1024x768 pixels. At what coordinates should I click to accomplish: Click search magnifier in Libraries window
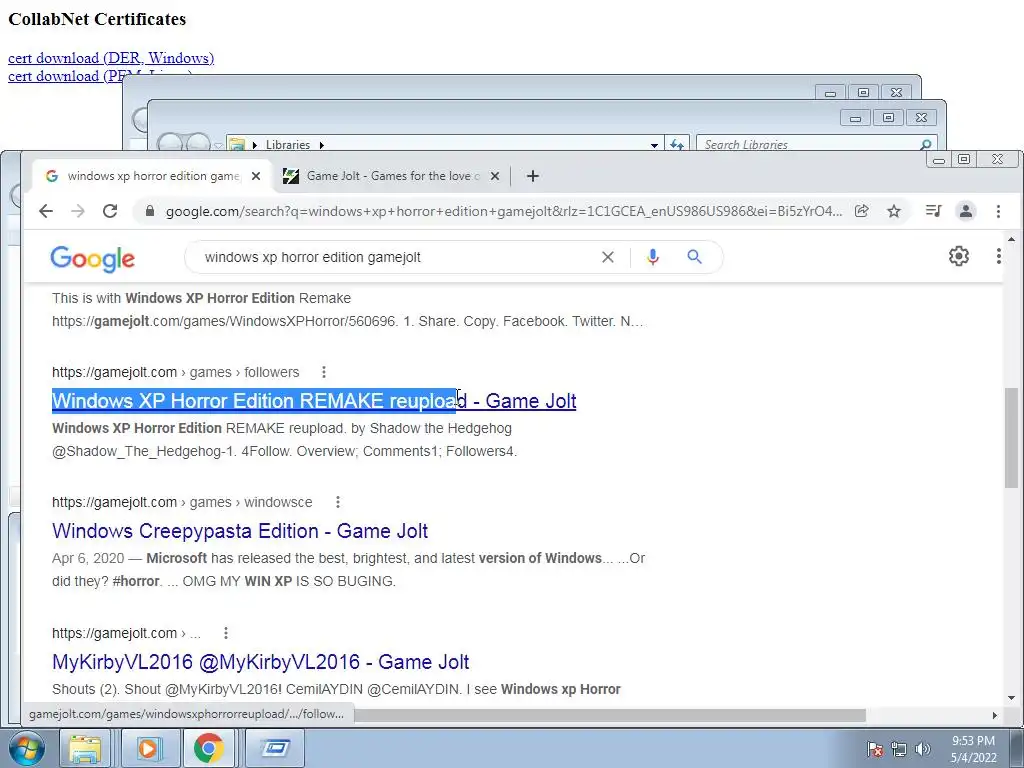click(925, 144)
